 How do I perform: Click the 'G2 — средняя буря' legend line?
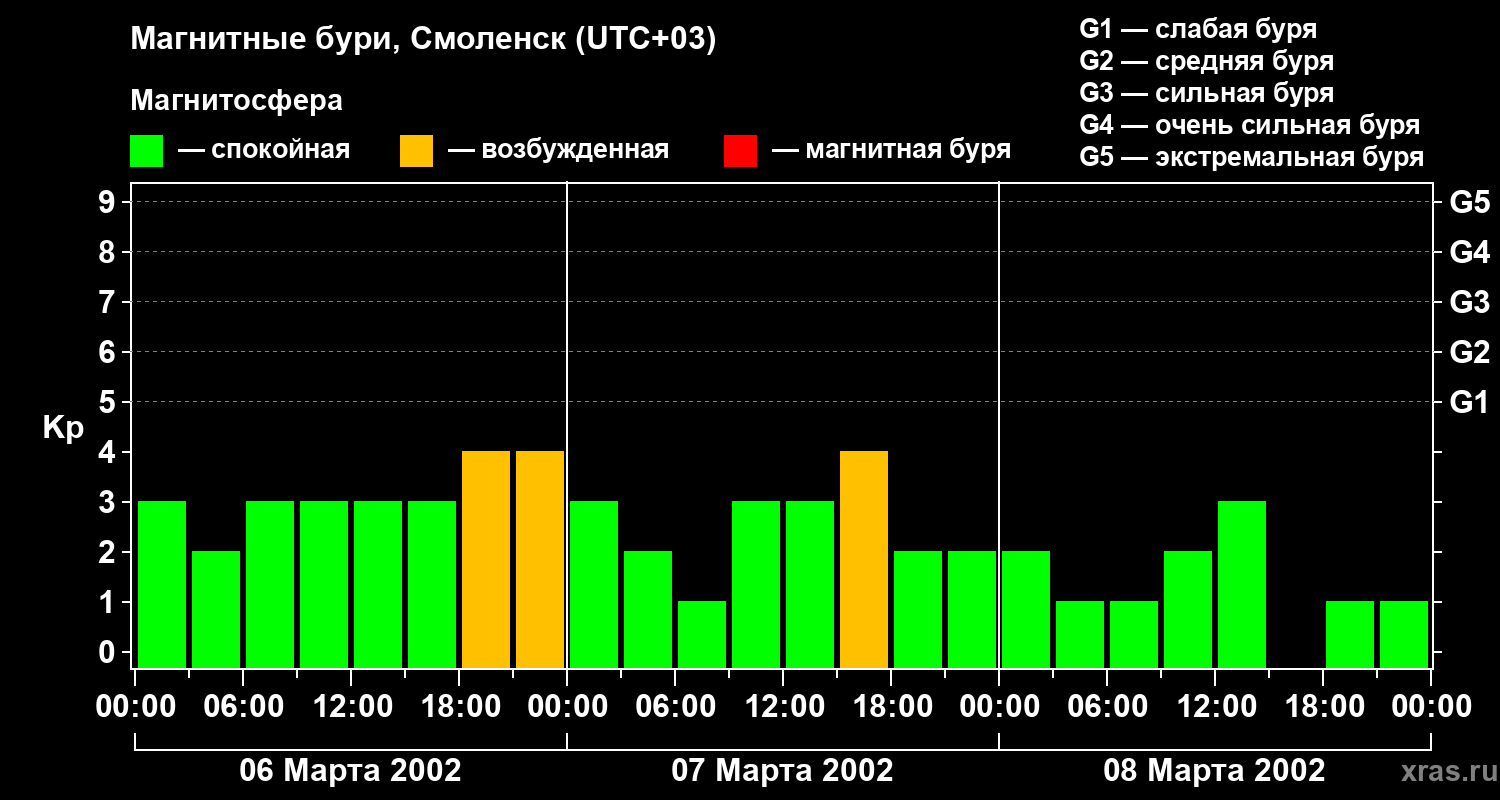pyautogui.click(x=1207, y=61)
